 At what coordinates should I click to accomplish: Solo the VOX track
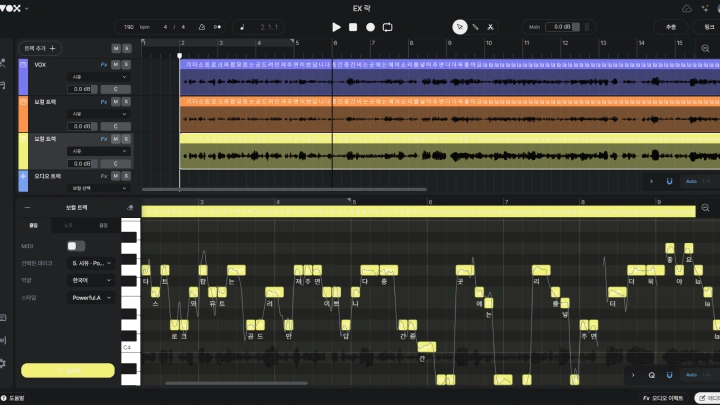126,65
